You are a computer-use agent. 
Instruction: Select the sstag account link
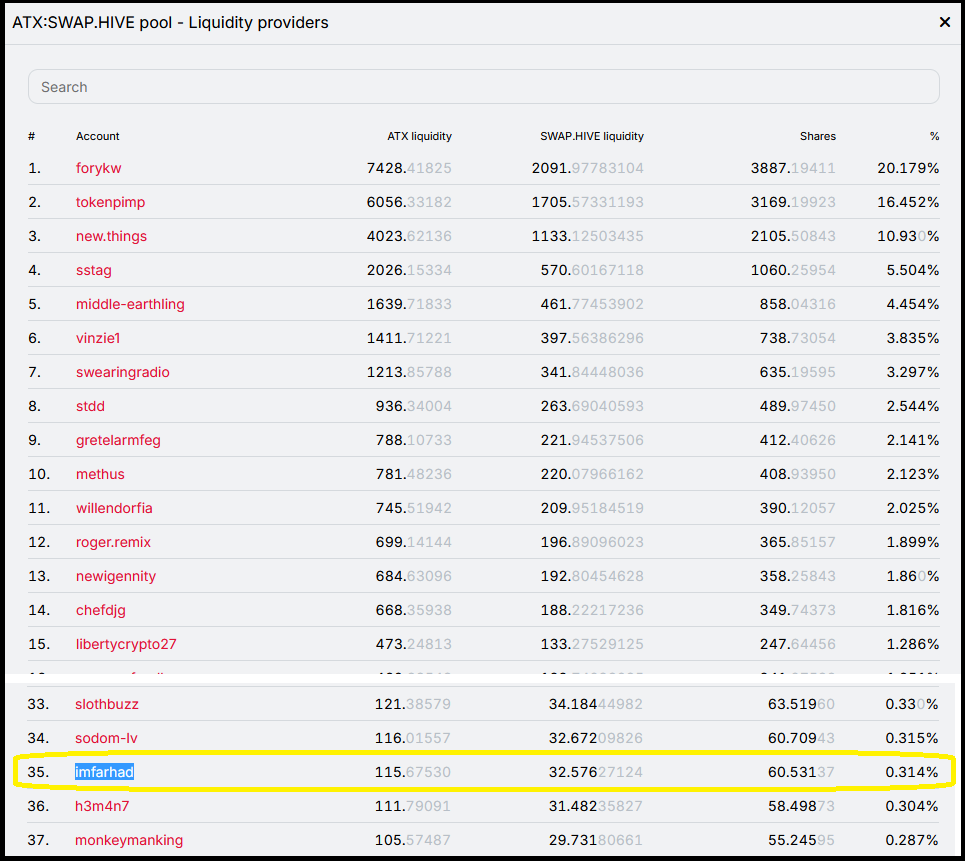94,270
